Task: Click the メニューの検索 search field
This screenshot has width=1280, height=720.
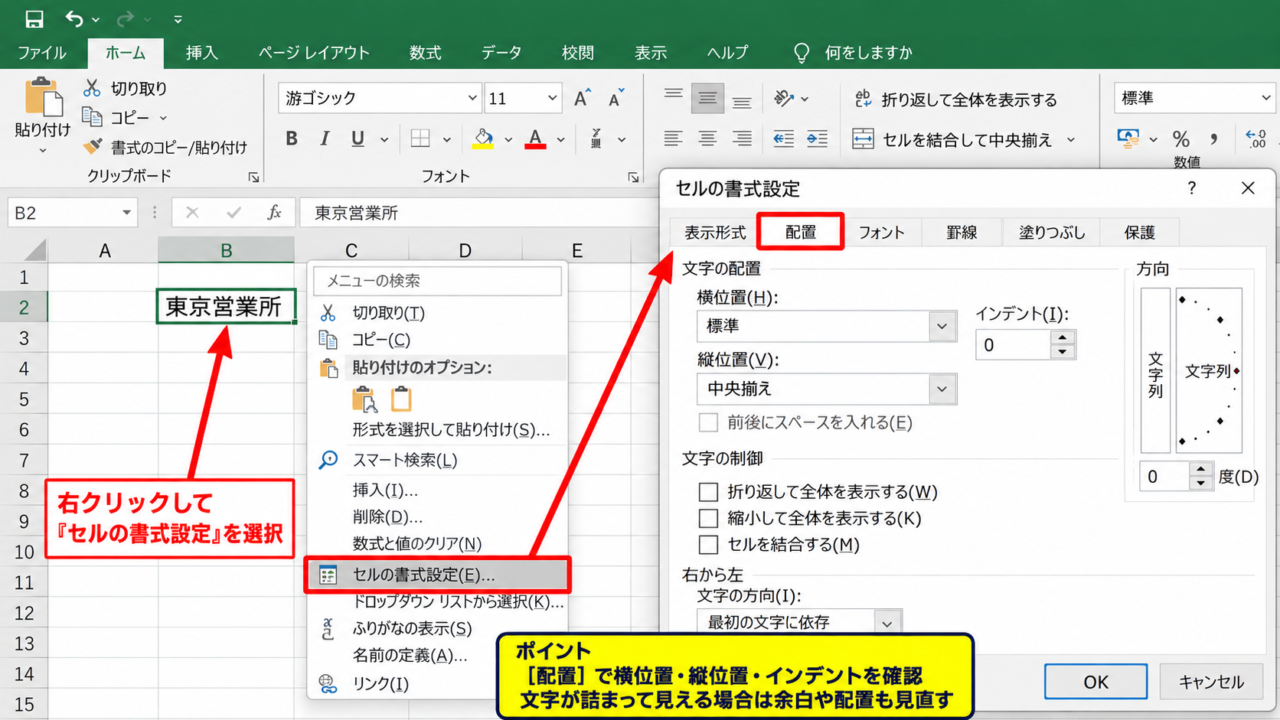Action: (x=438, y=281)
